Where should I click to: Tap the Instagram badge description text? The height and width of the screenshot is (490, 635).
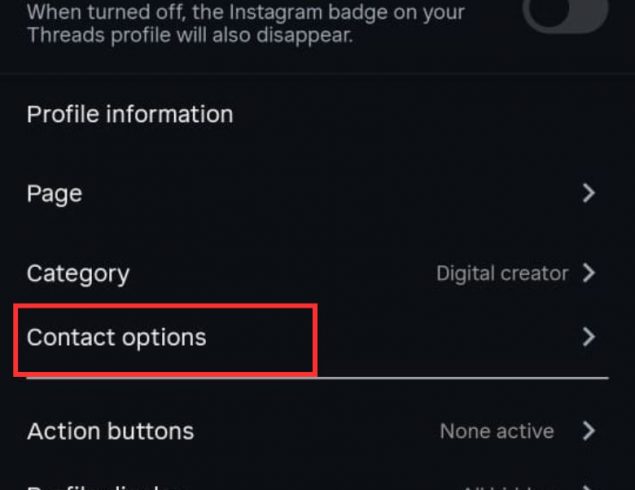245,14
